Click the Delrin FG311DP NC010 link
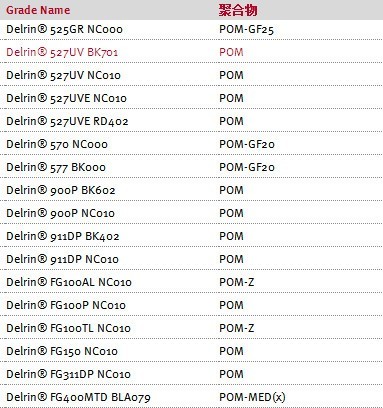Image resolution: width=383 pixels, height=408 pixels. coord(68,374)
